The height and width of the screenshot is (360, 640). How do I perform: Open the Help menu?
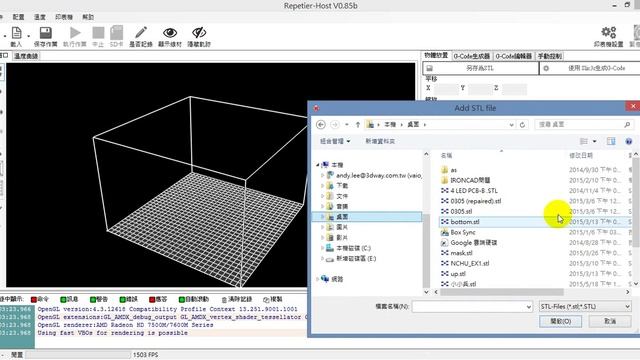pos(88,17)
